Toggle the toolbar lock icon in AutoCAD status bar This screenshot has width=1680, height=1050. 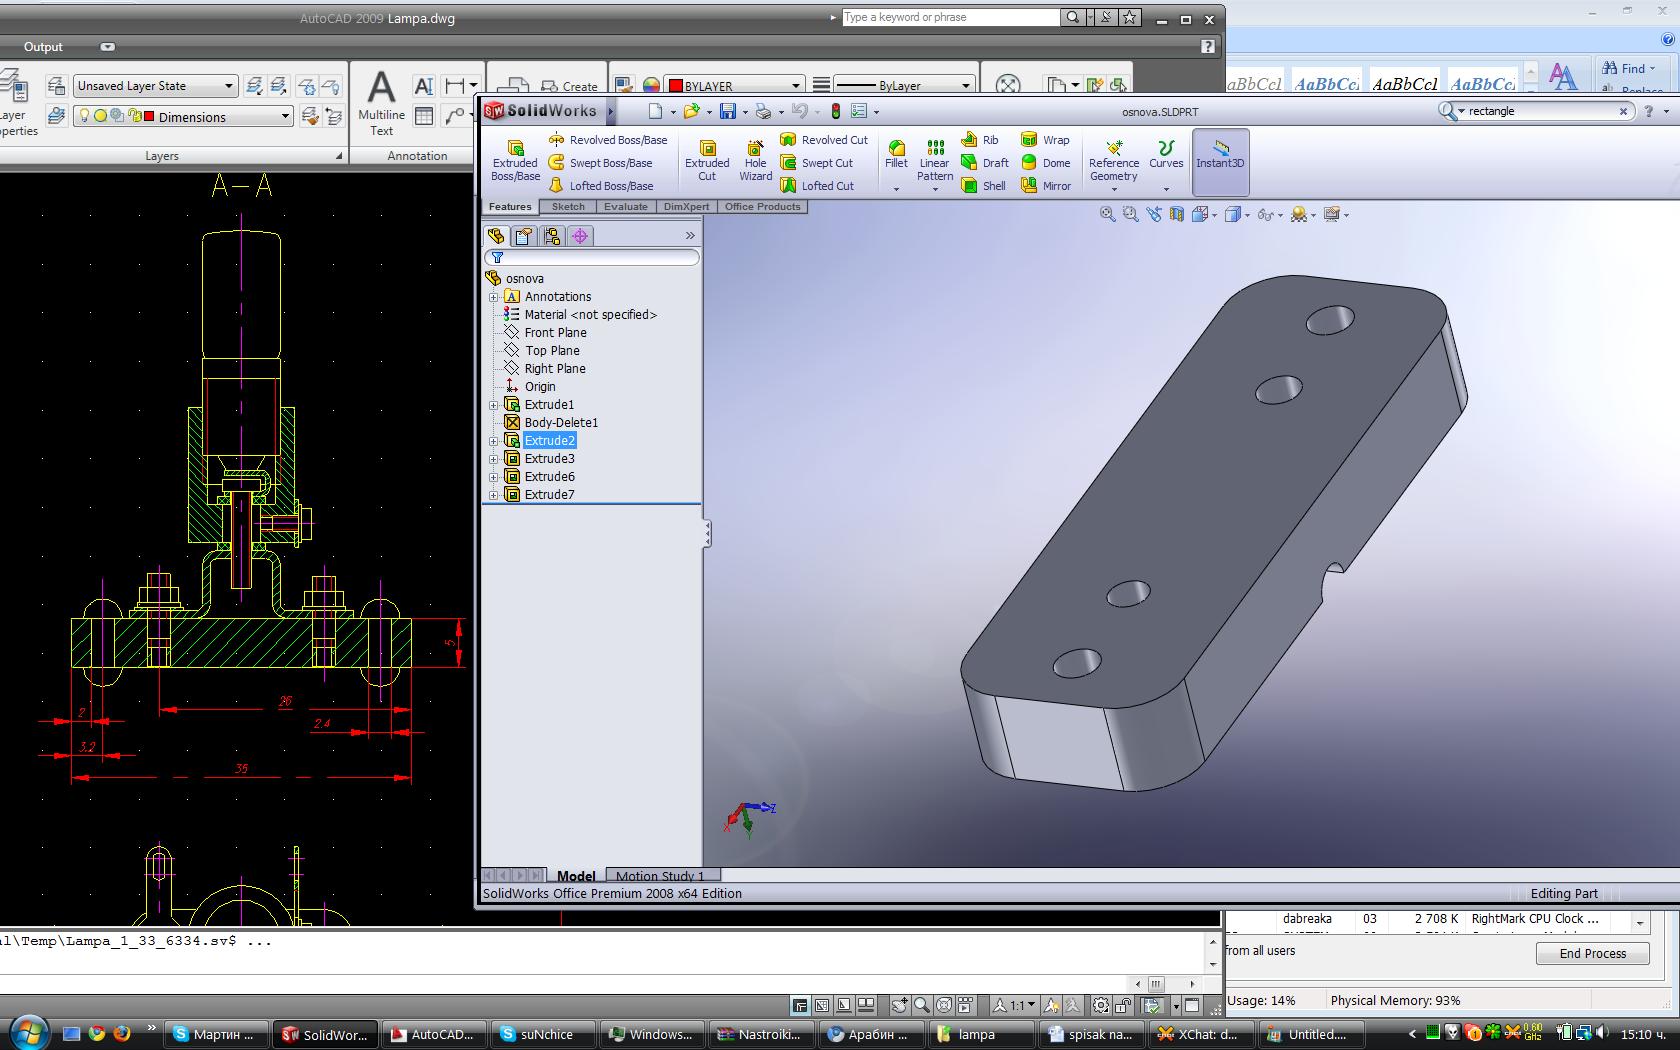(1124, 1005)
